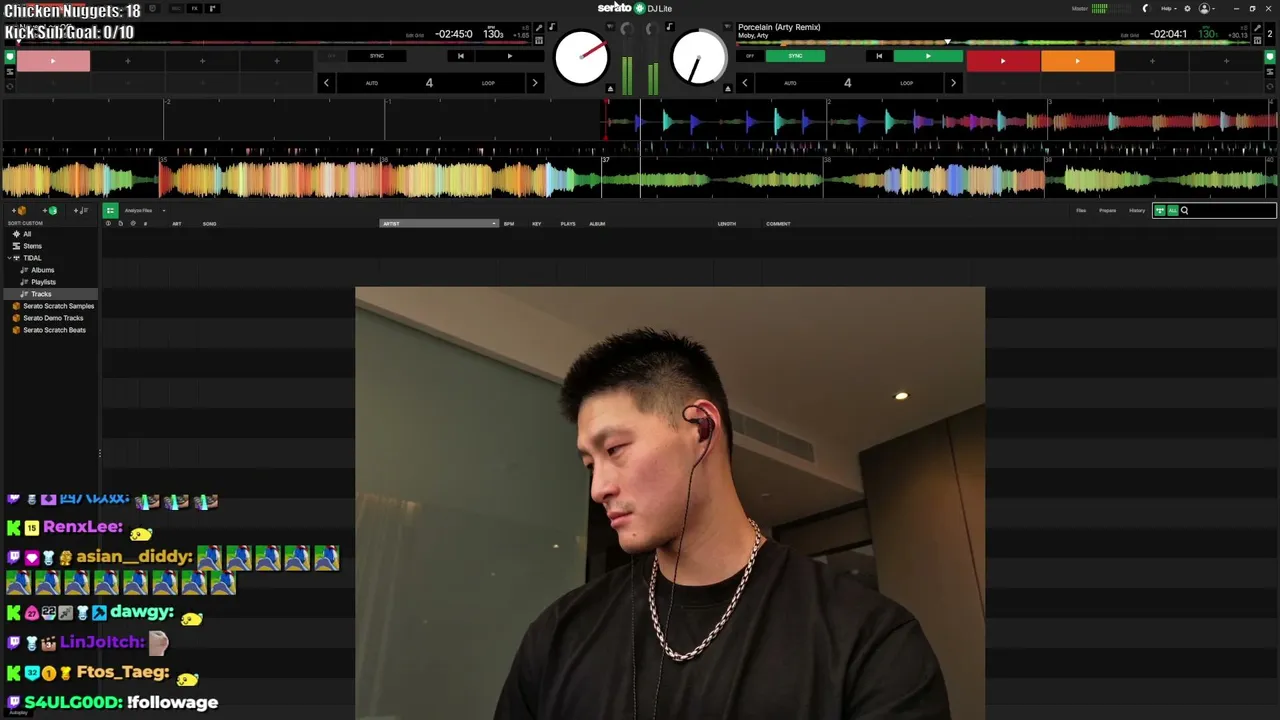Select the All crate
Screen dimensions: 1280x720
pos(27,234)
